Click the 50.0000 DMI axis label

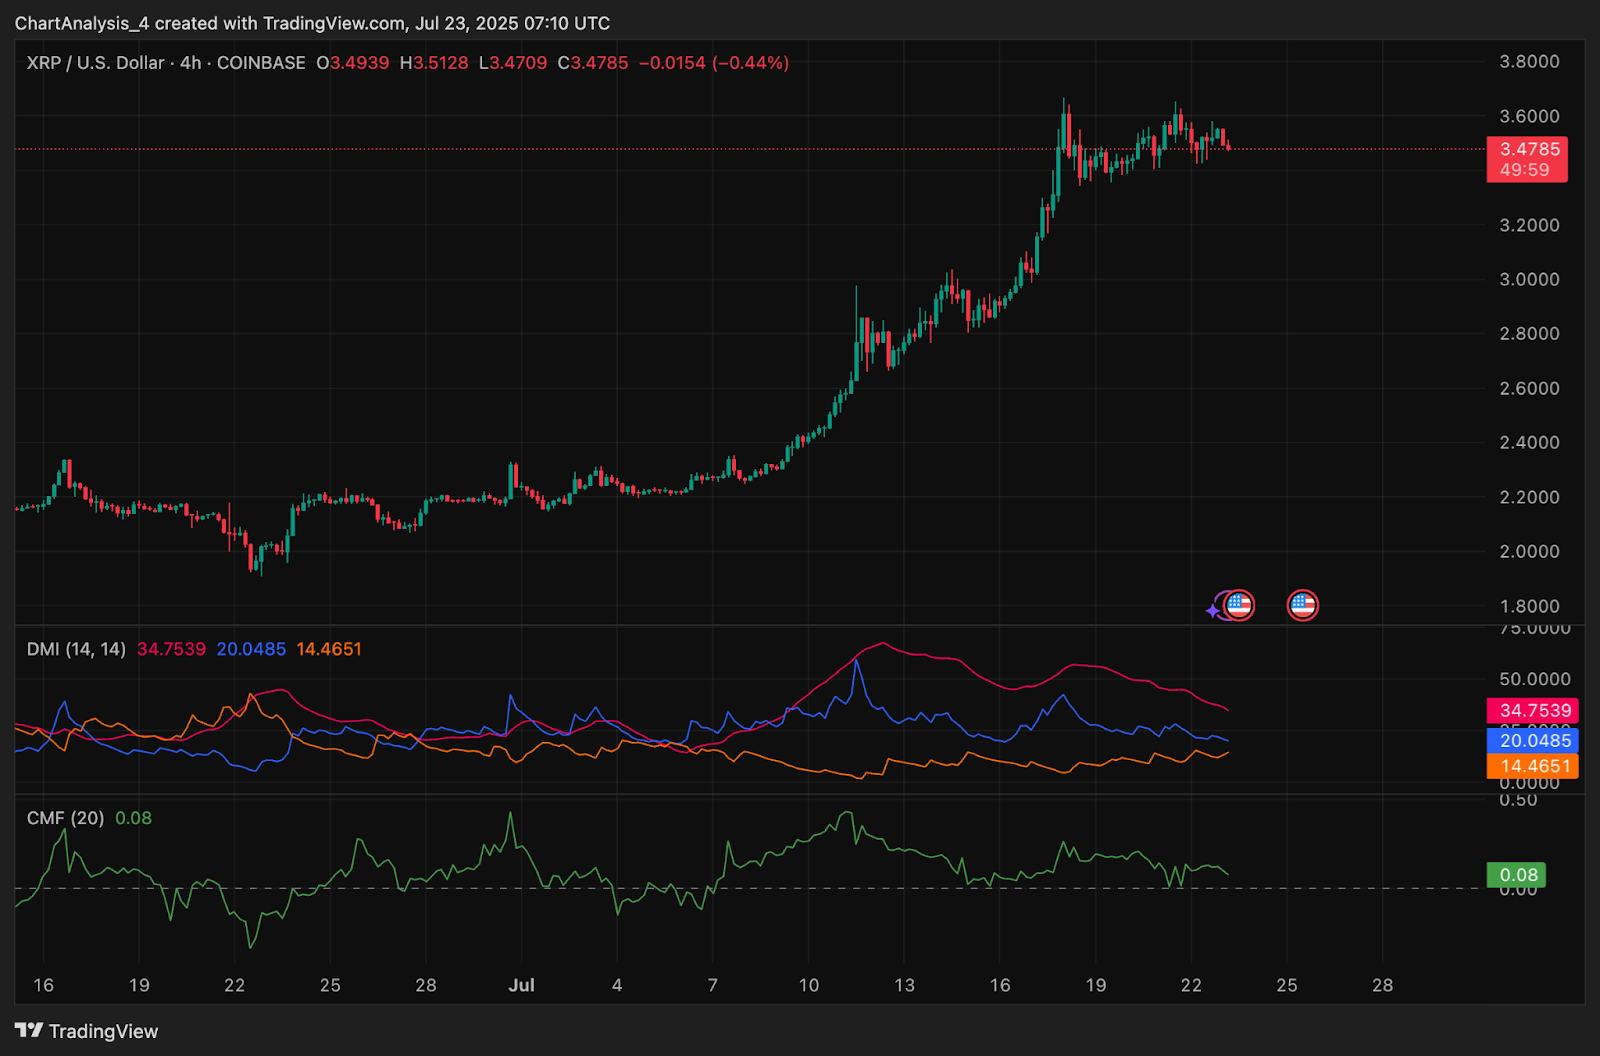[x=1535, y=680]
